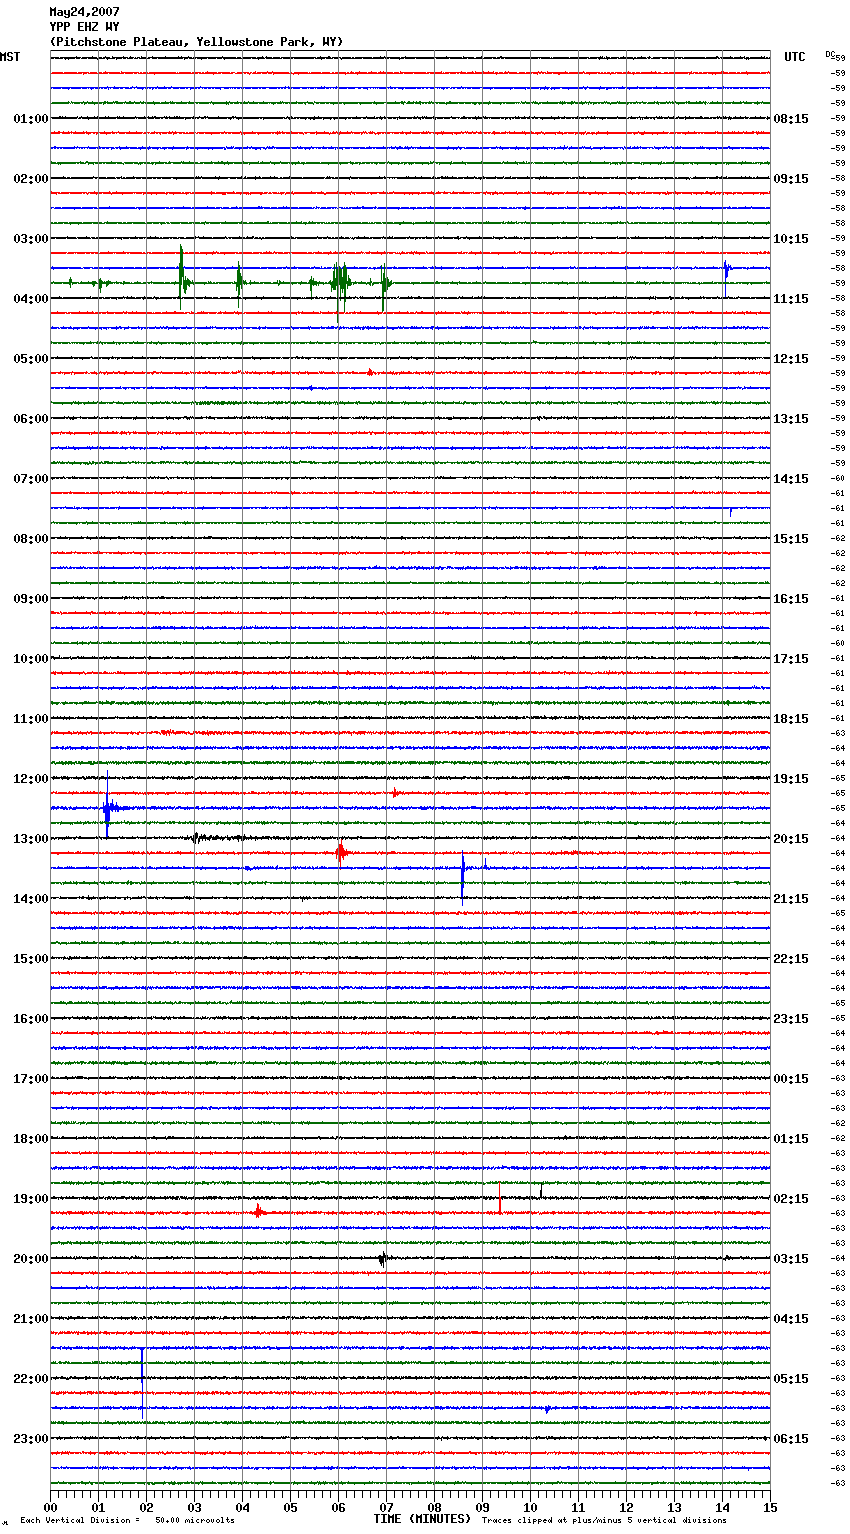Click the 15:15 UTC time label

click(791, 539)
